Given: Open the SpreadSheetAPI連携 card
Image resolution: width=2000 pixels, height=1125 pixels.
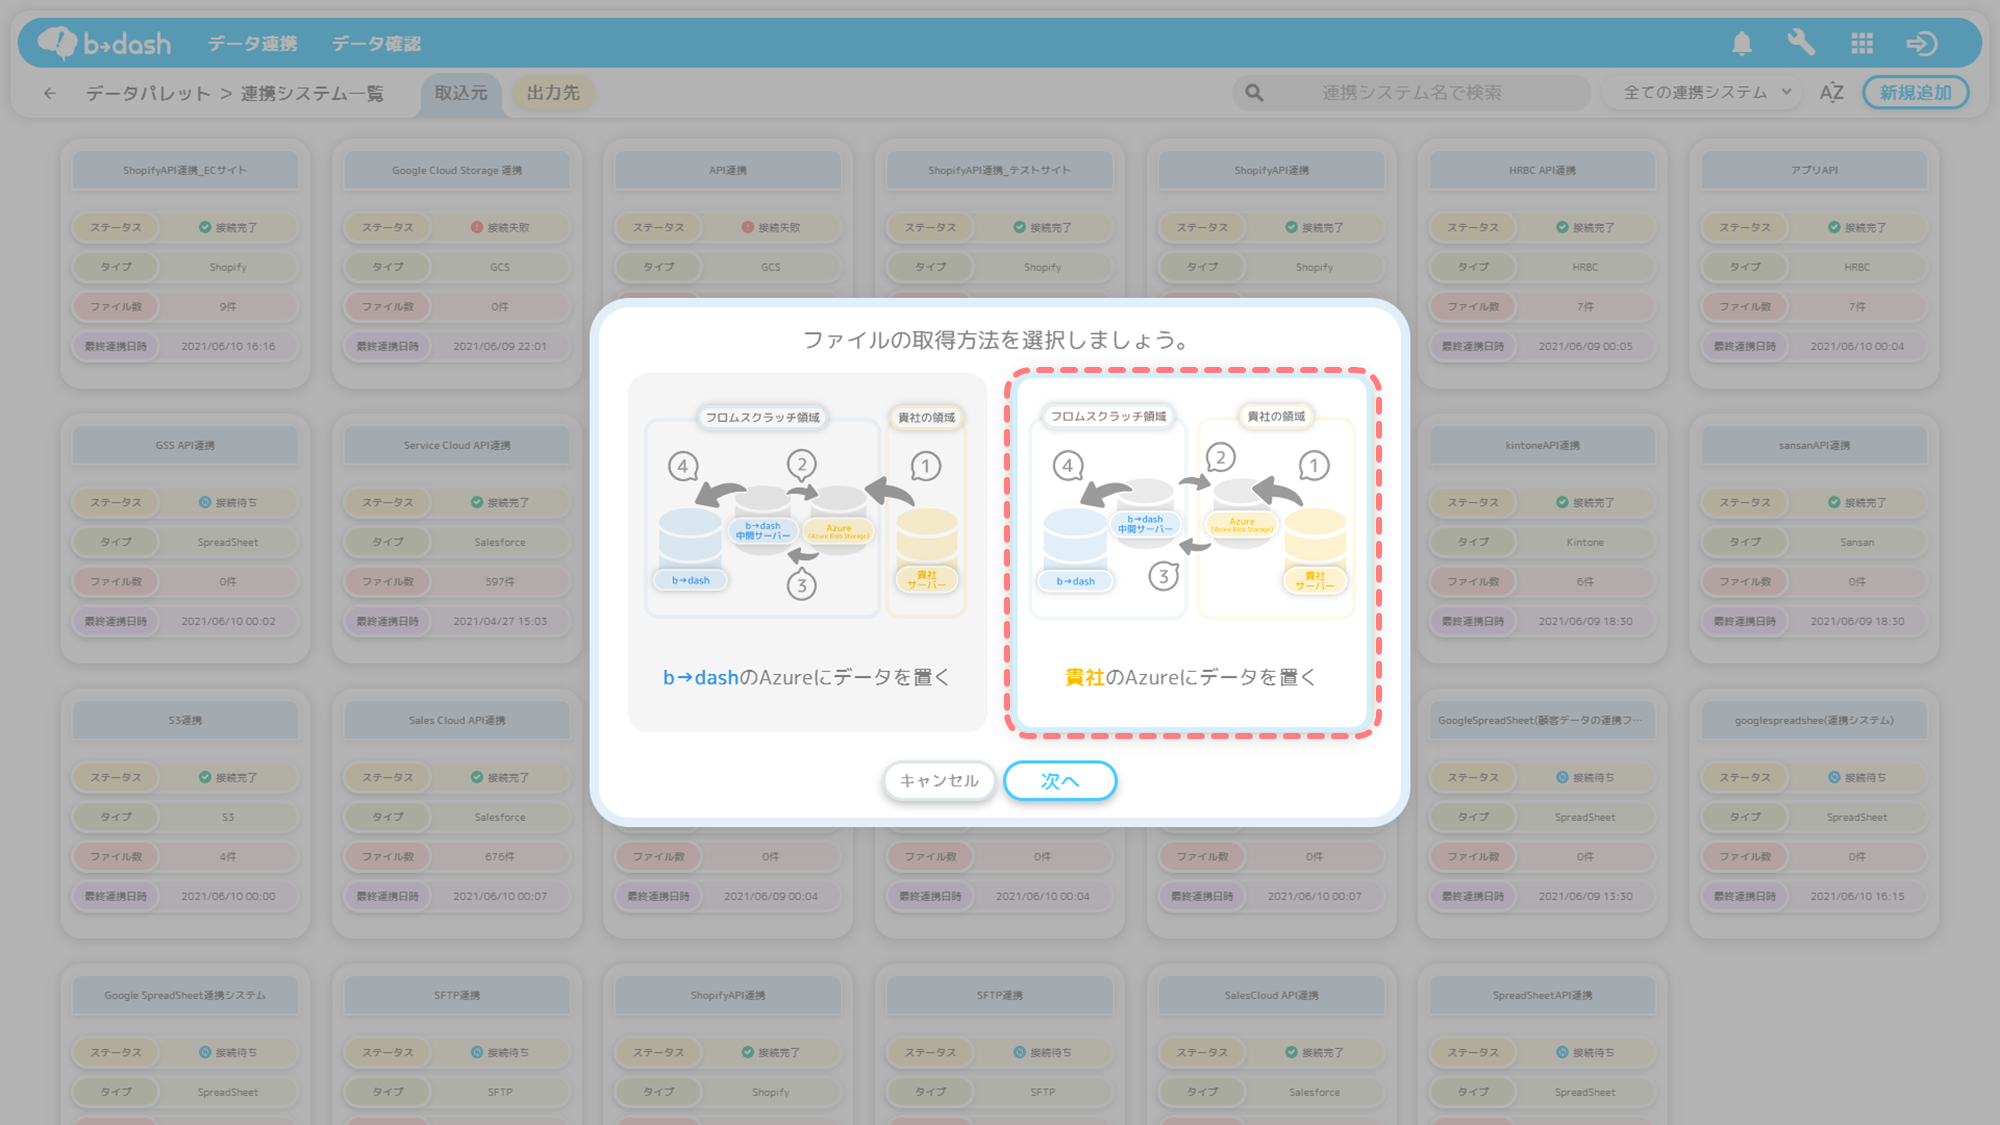Looking at the screenshot, I should click(x=1542, y=1045).
